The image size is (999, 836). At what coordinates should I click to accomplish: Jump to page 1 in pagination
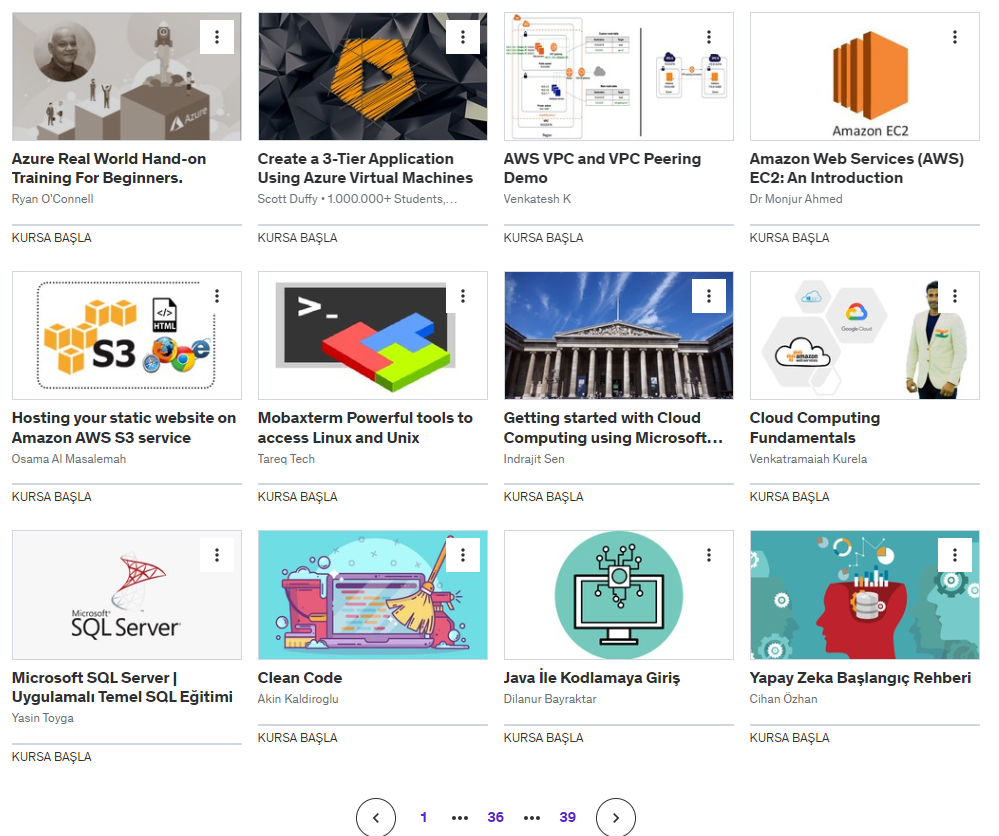pyautogui.click(x=424, y=817)
